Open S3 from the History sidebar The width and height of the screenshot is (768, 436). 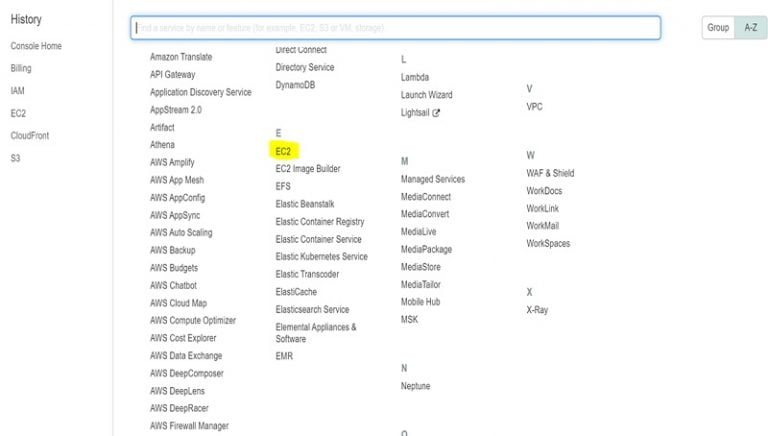click(x=16, y=157)
